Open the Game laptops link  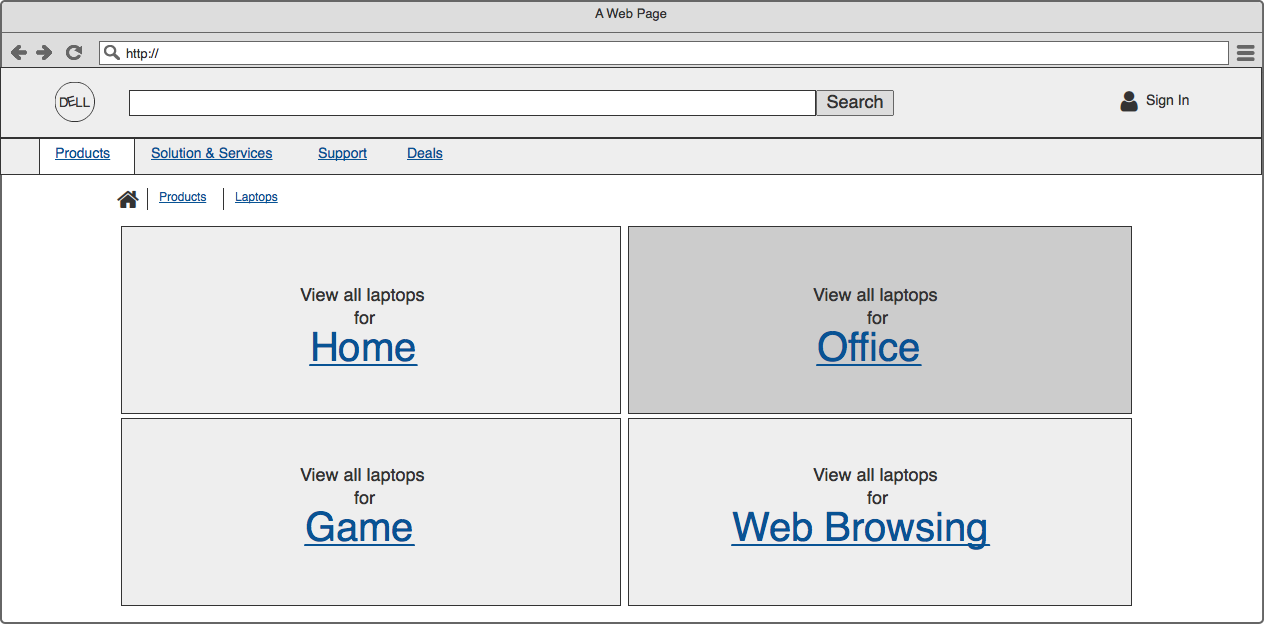point(359,528)
